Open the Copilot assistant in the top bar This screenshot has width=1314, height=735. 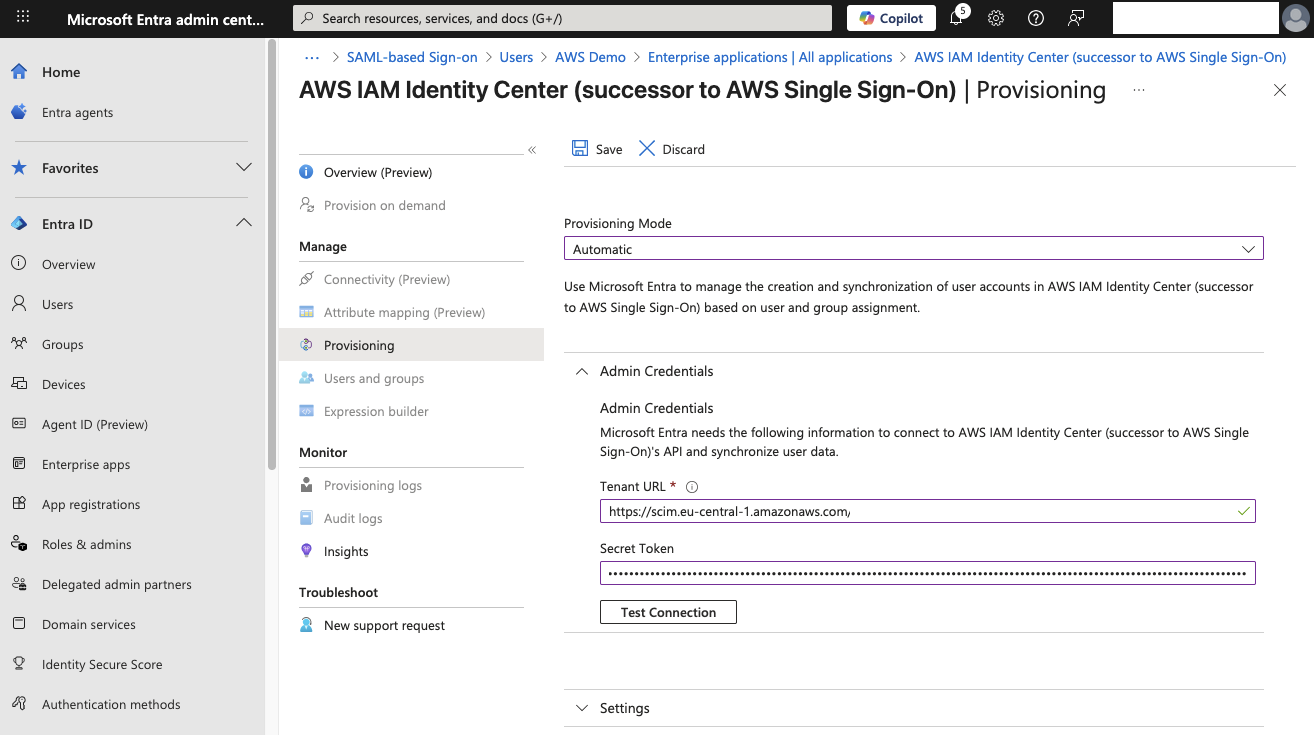889,17
